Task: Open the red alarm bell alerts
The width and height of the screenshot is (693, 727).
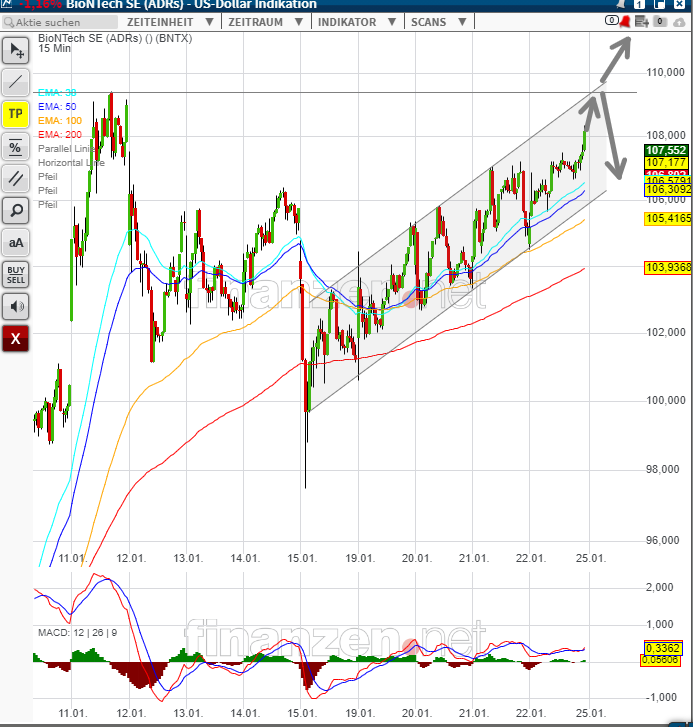Action: tap(625, 21)
